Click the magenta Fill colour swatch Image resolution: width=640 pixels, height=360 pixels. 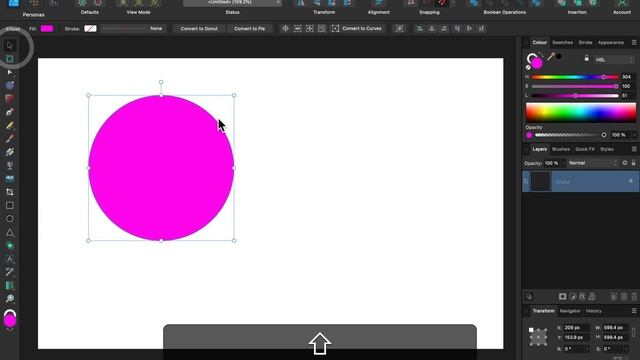(x=47, y=29)
